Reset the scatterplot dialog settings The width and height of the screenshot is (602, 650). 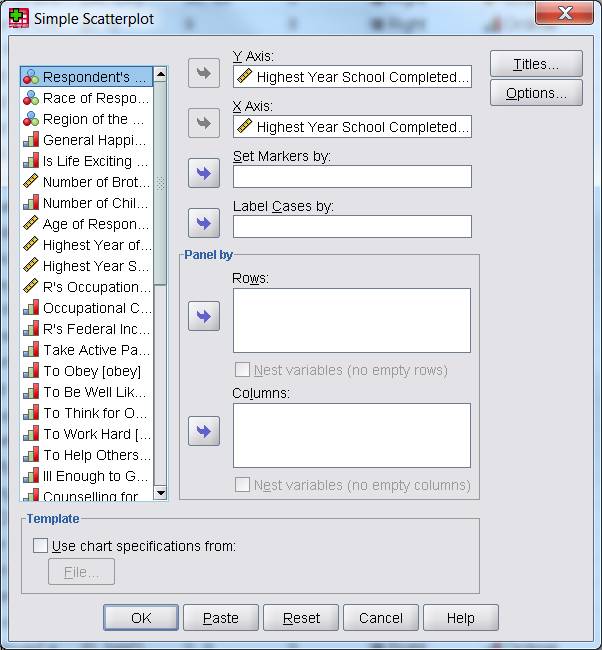coord(301,618)
